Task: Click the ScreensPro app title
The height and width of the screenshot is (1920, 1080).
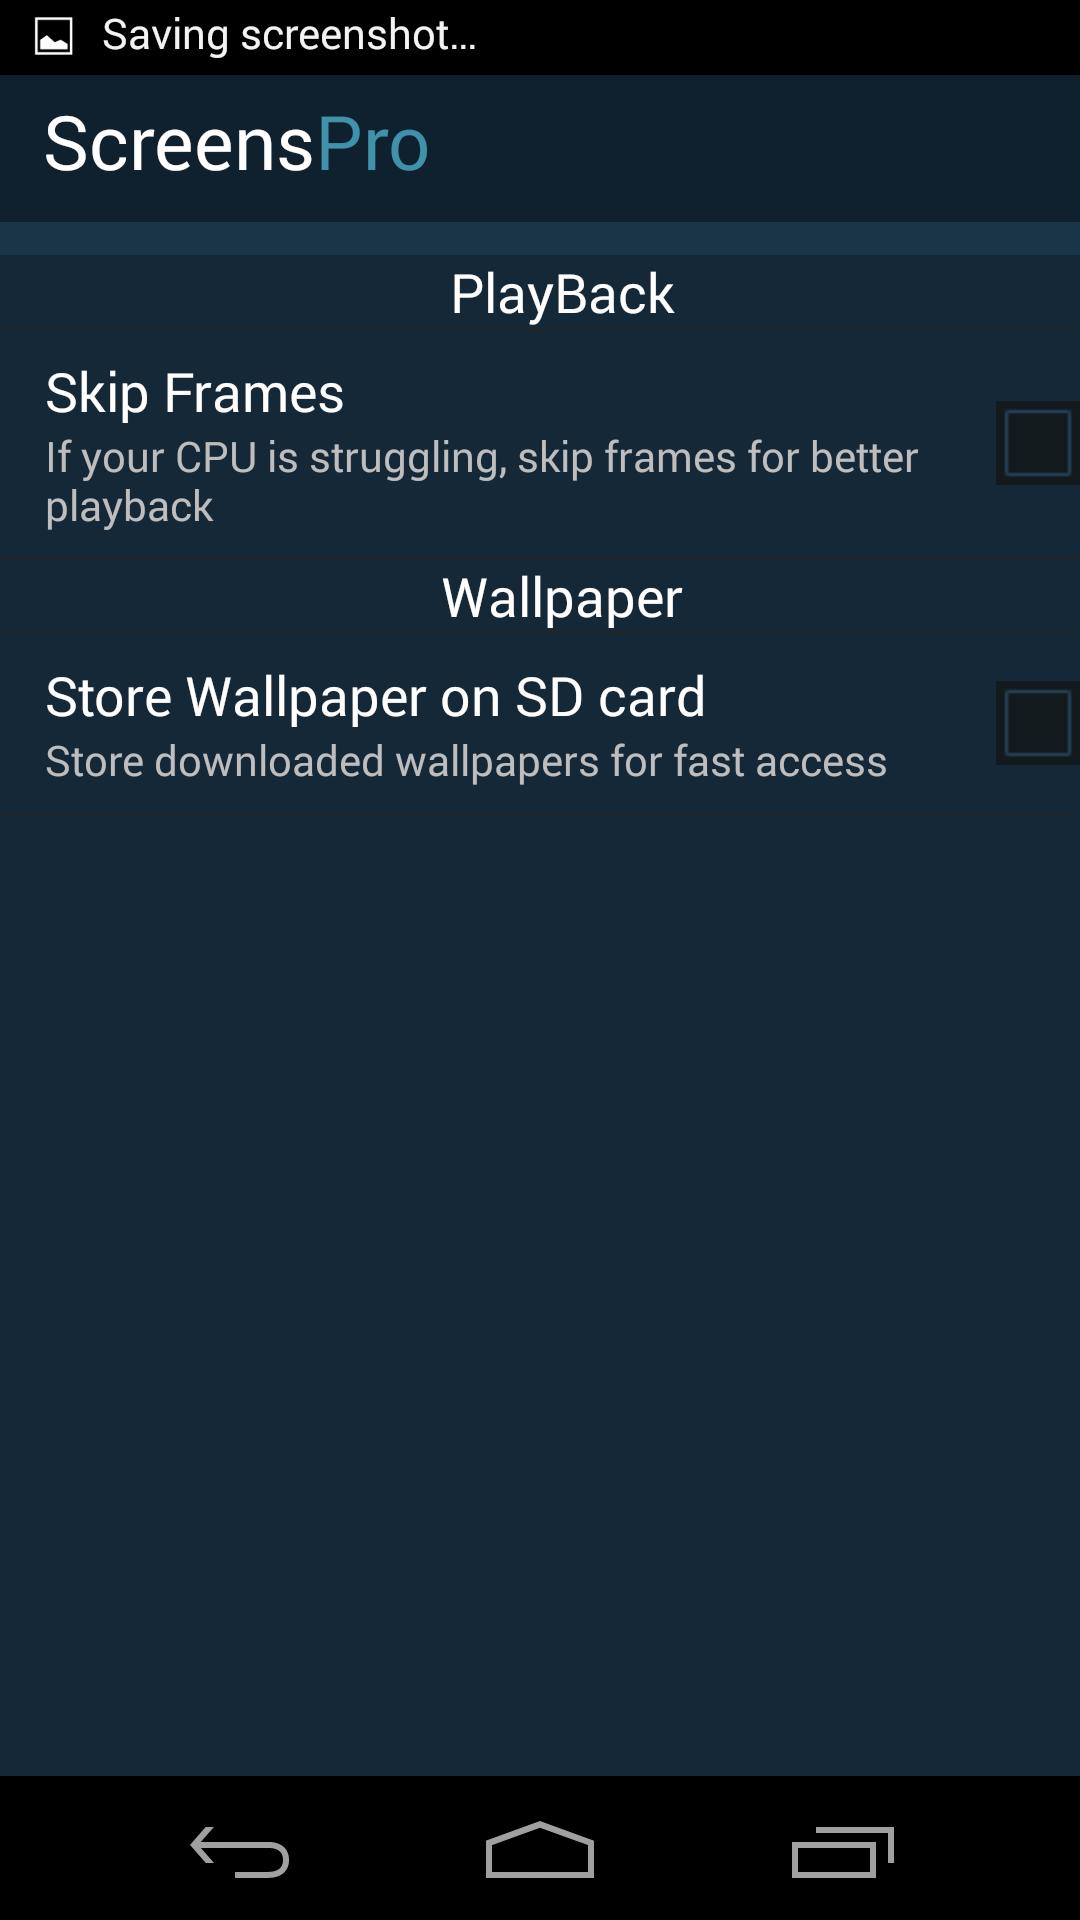Action: click(237, 145)
